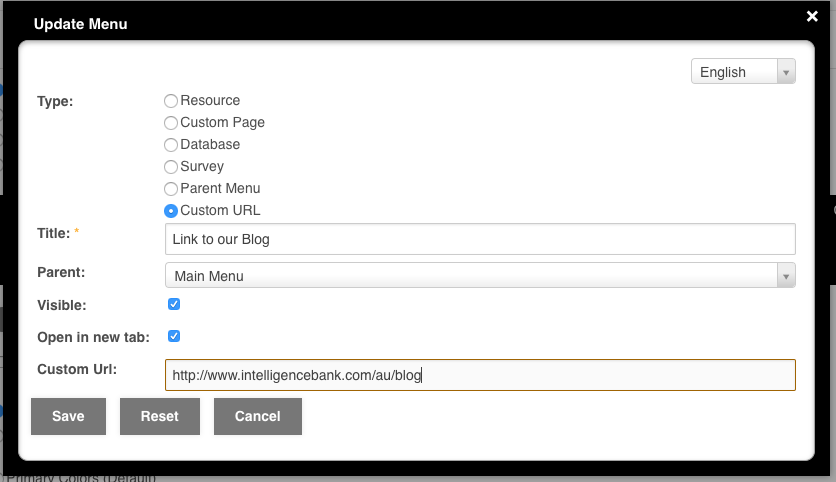Save the menu changes

pyautogui.click(x=68, y=416)
